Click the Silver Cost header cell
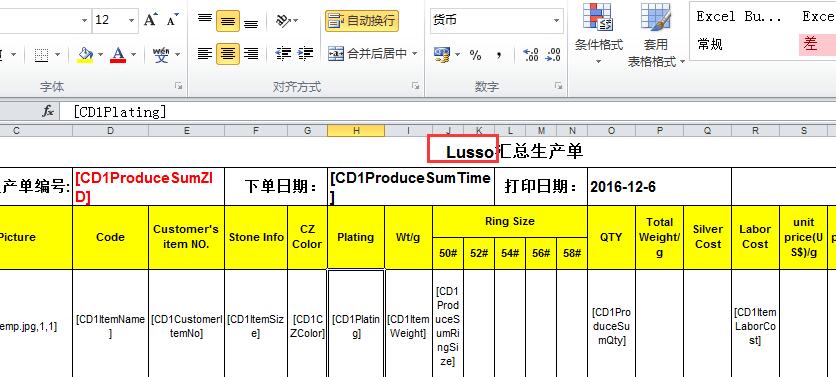836x377 pixels. (x=708, y=237)
